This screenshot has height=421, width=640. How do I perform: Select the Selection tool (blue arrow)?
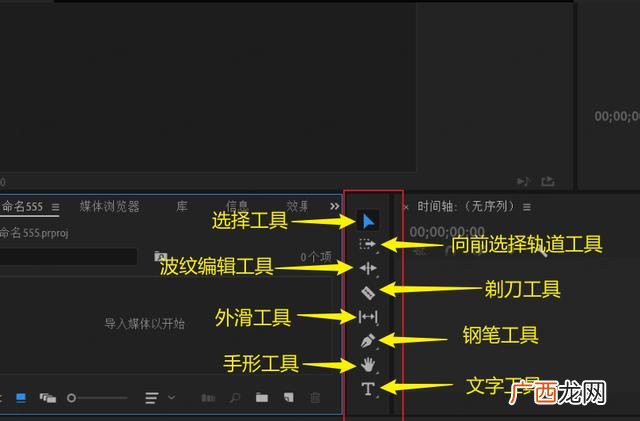click(x=368, y=221)
